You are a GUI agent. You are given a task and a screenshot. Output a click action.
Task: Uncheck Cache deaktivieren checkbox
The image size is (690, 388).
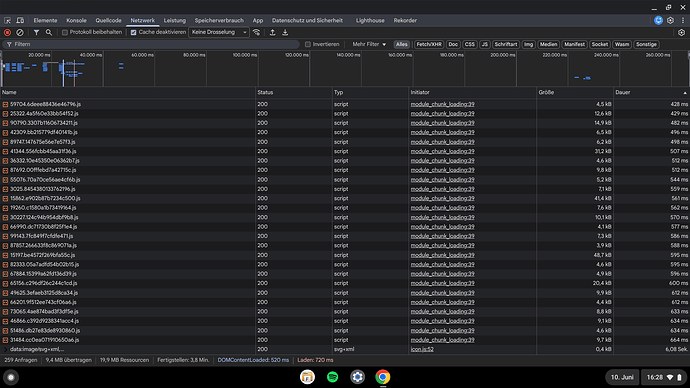pyautogui.click(x=133, y=33)
